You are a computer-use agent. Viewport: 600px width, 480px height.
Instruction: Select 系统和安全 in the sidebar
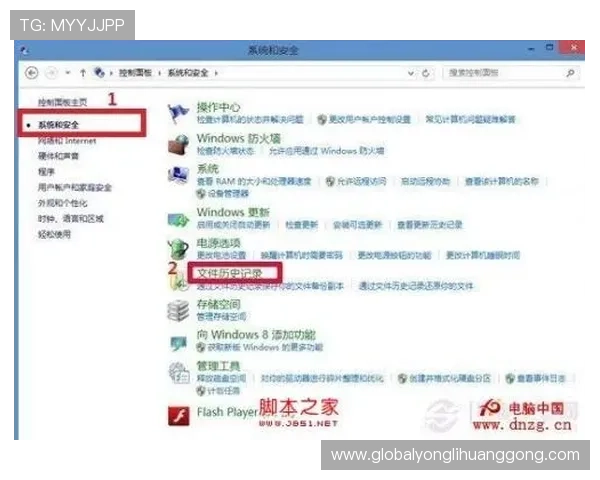(x=58, y=125)
